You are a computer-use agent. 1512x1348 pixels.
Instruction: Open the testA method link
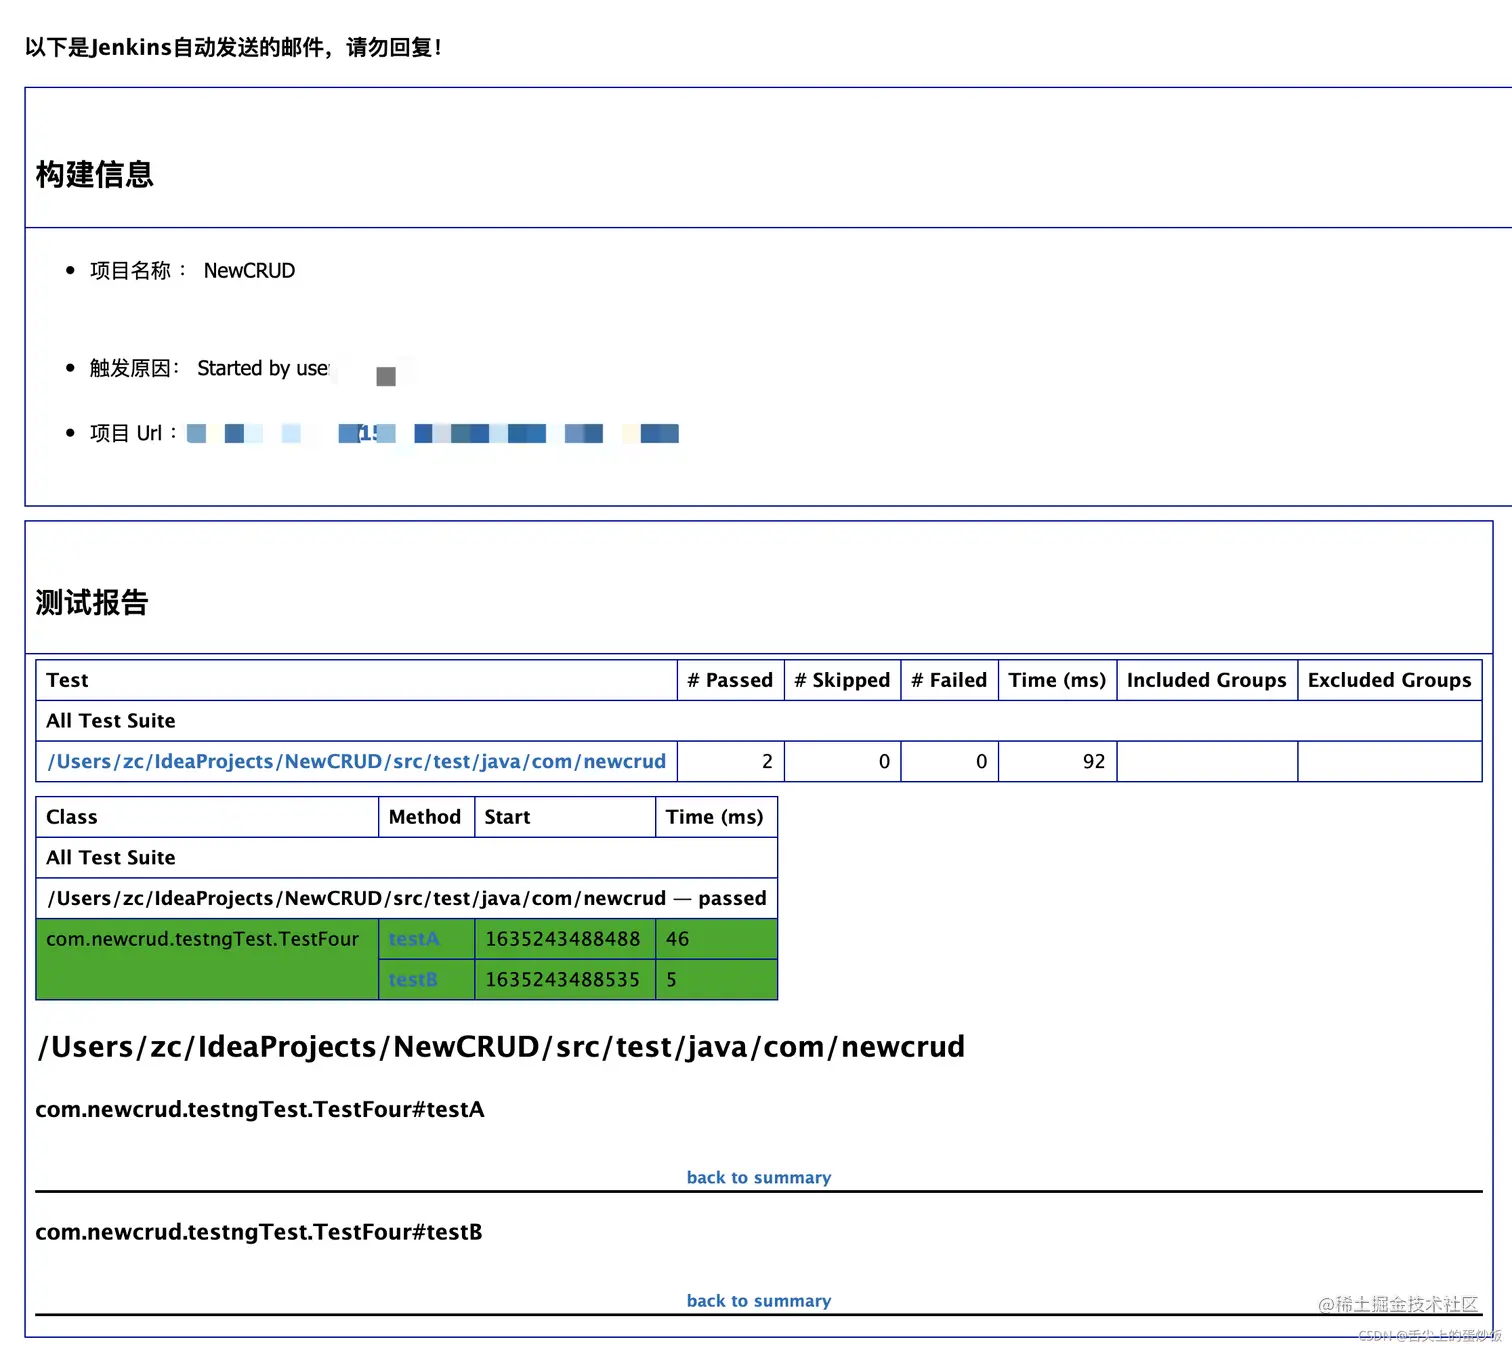[x=414, y=939]
